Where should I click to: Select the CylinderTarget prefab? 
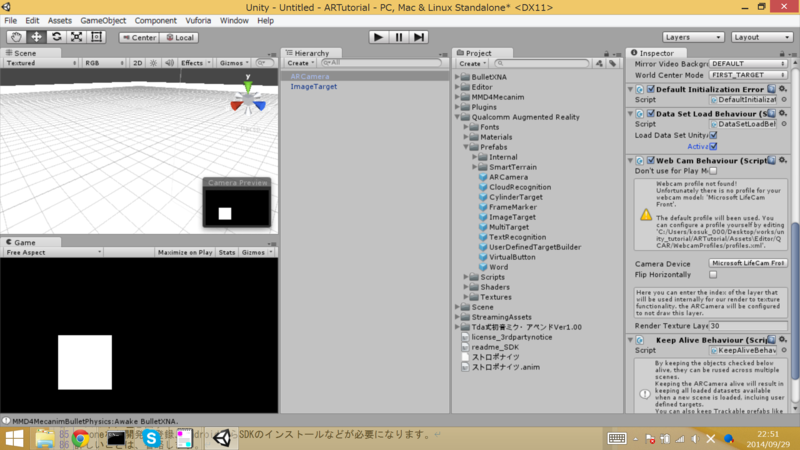(516, 197)
